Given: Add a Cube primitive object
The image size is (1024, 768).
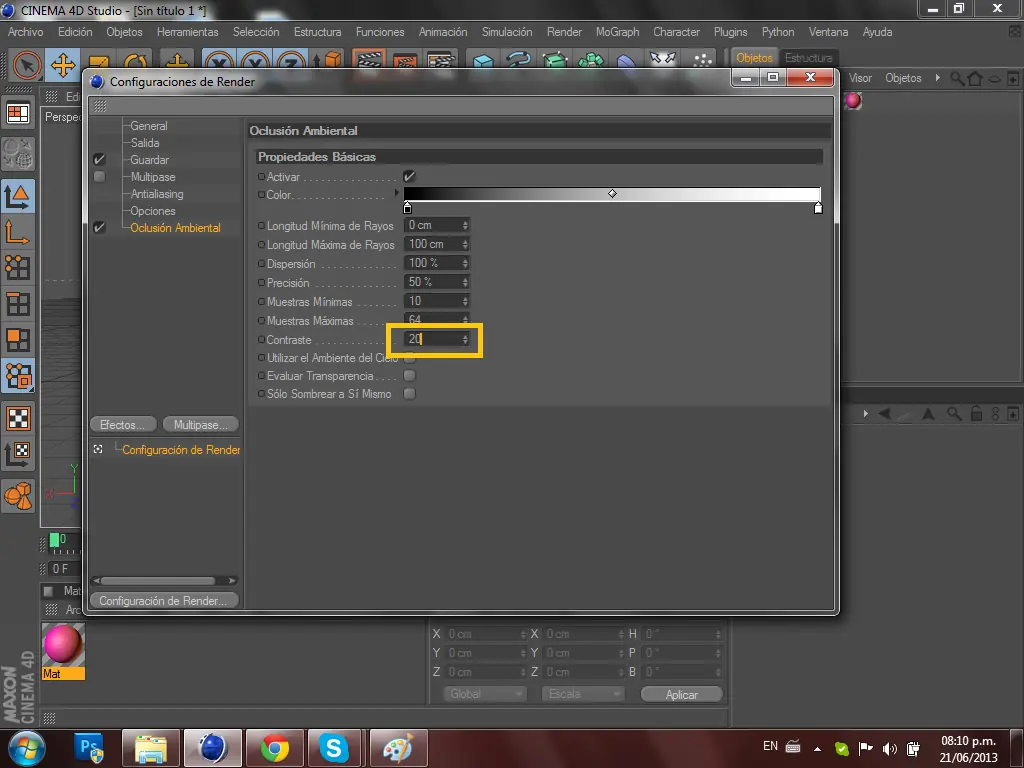Looking at the screenshot, I should [483, 61].
